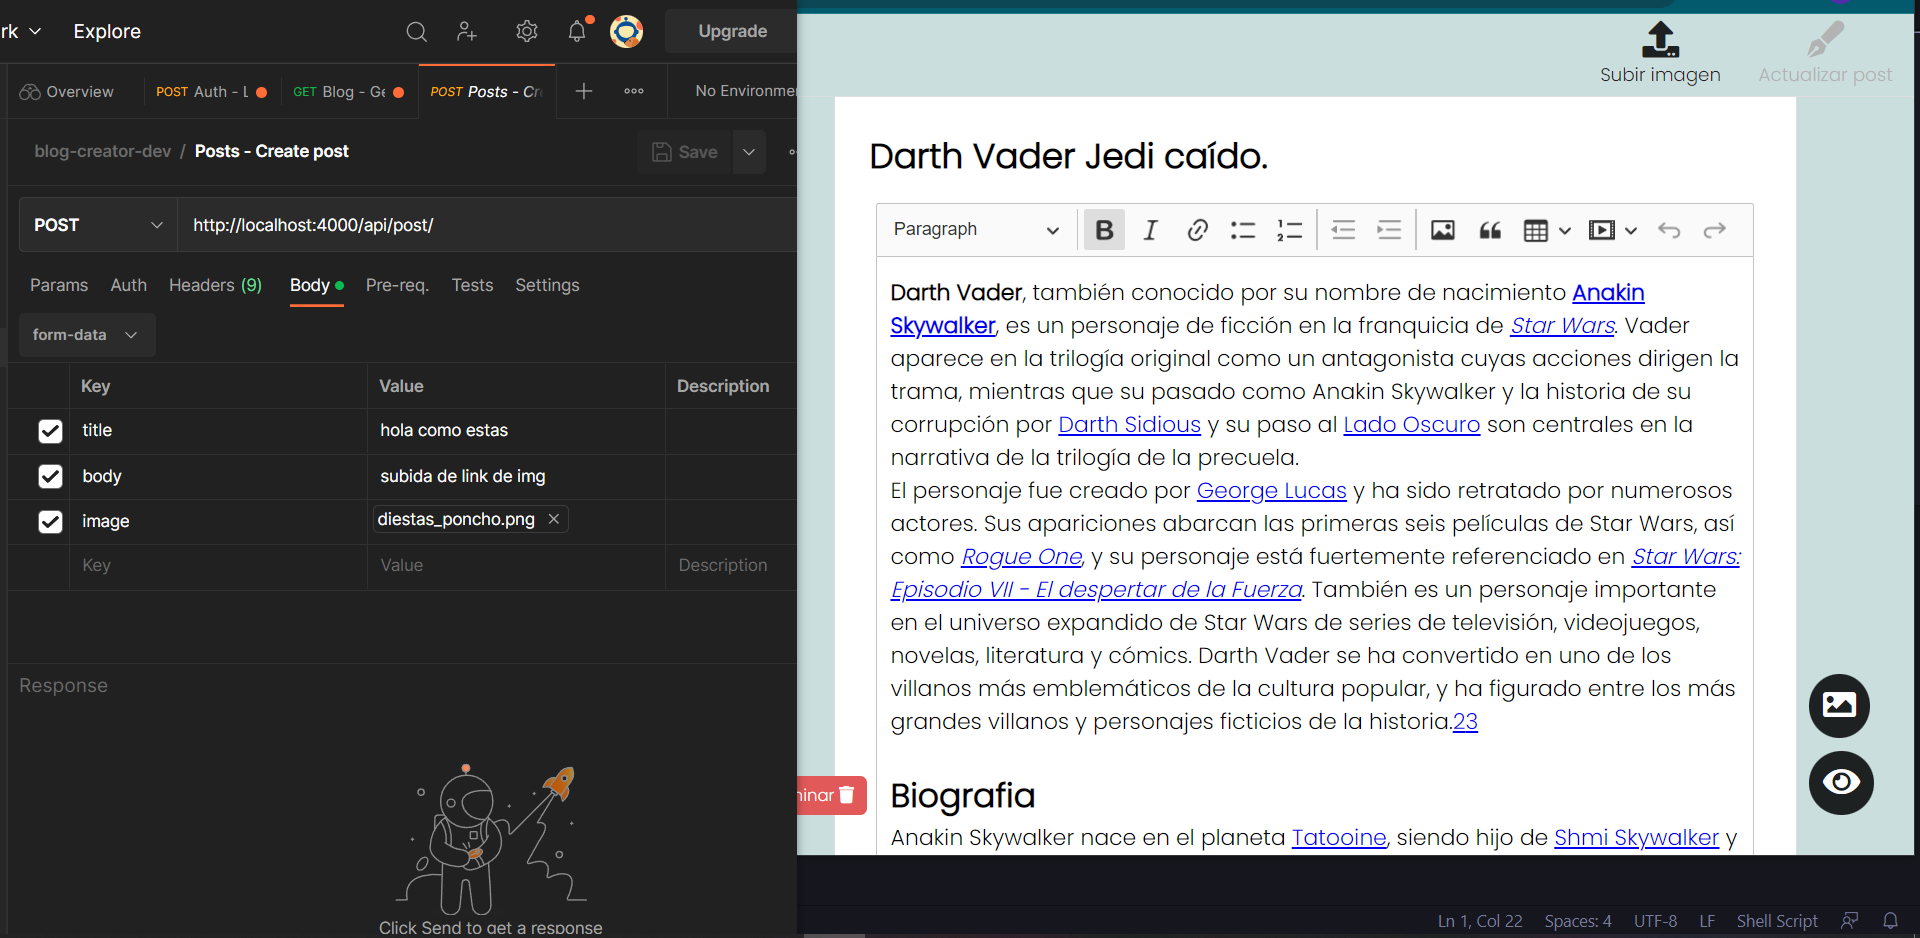Create a numbered list
The height and width of the screenshot is (938, 1920).
pyautogui.click(x=1289, y=230)
